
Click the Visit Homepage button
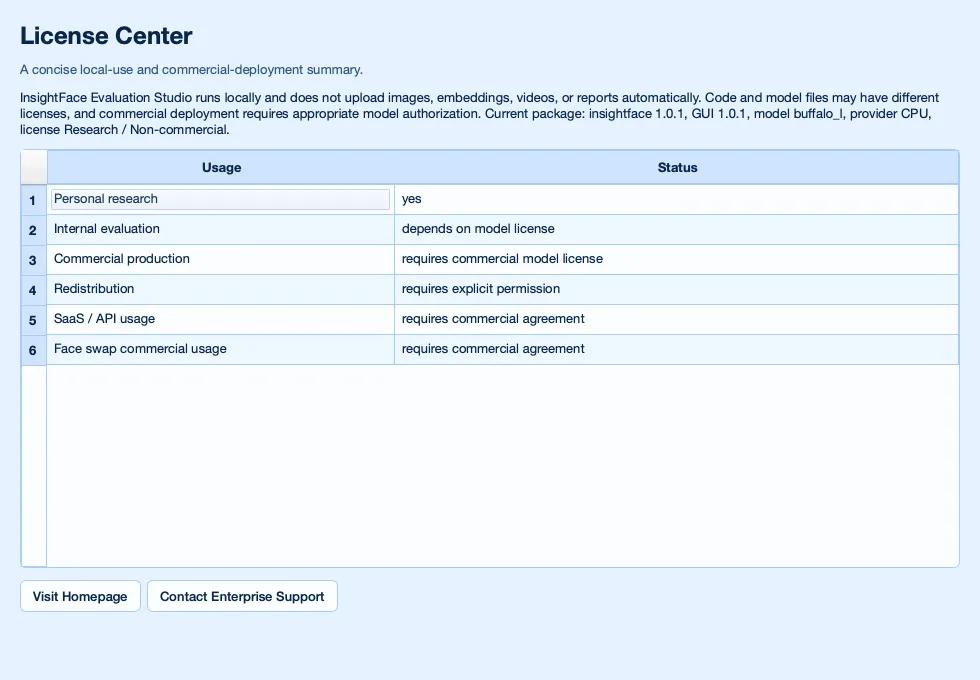tap(80, 596)
